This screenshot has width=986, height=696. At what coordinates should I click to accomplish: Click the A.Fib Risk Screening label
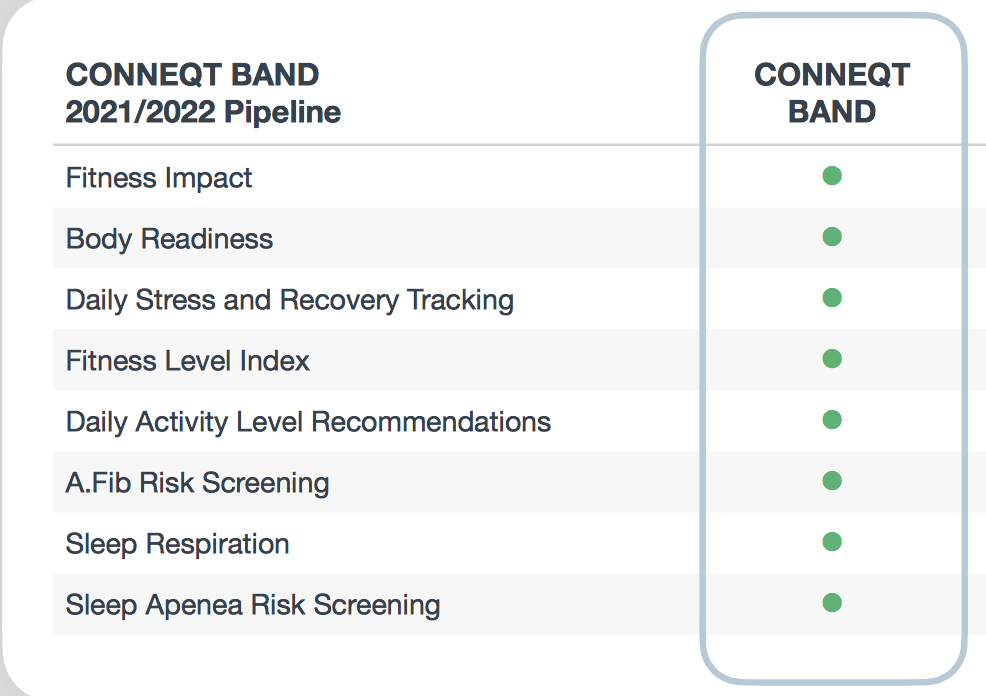[x=197, y=483]
